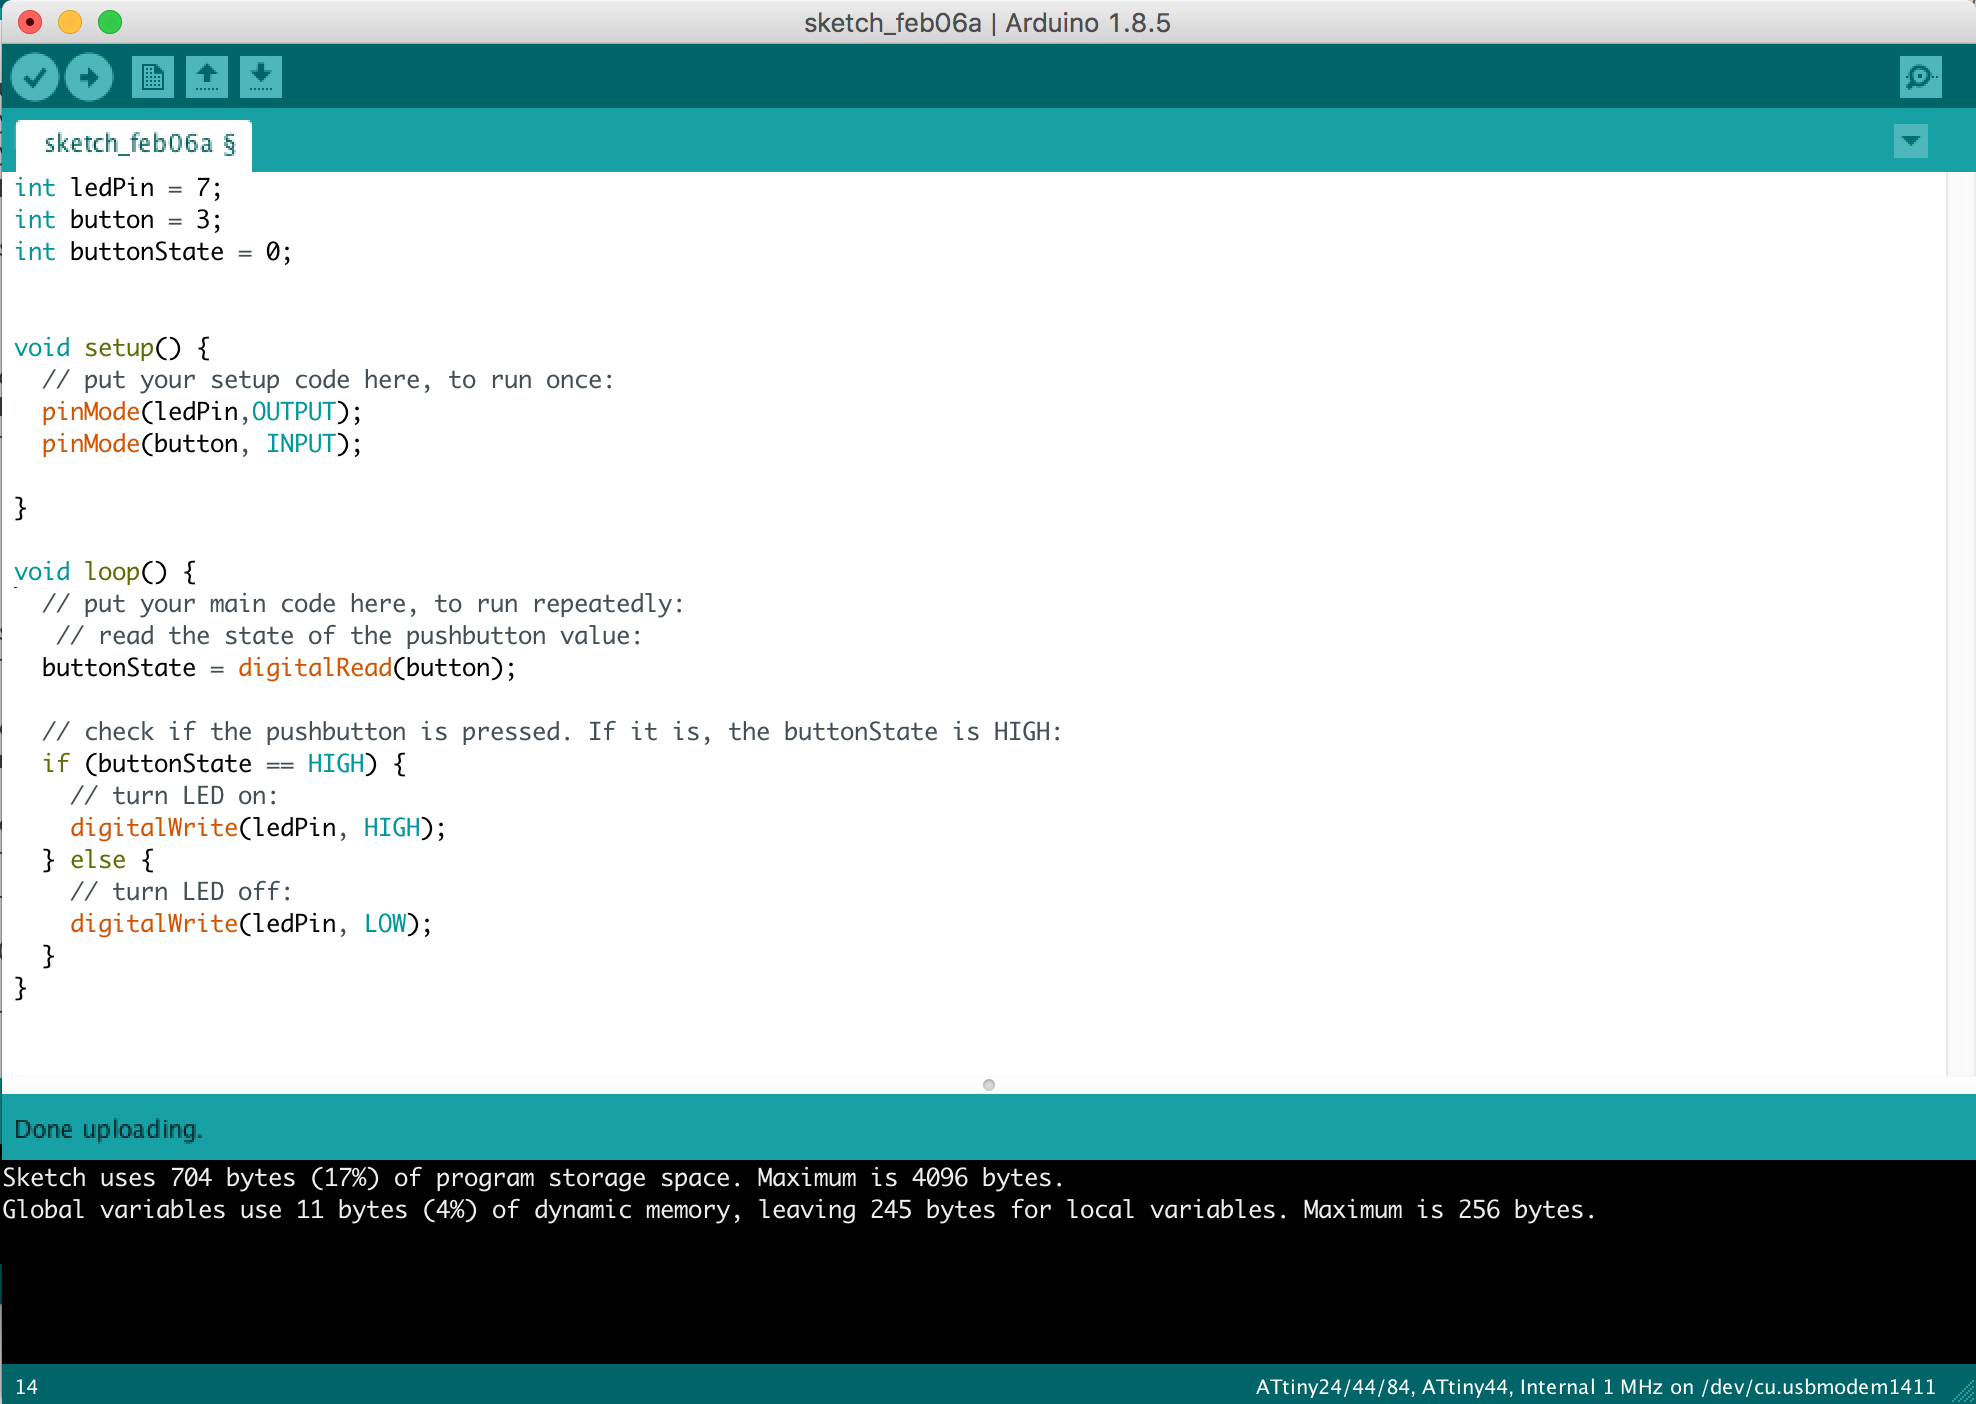Select the sketch_feb06a tab
This screenshot has width=1976, height=1404.
point(134,144)
